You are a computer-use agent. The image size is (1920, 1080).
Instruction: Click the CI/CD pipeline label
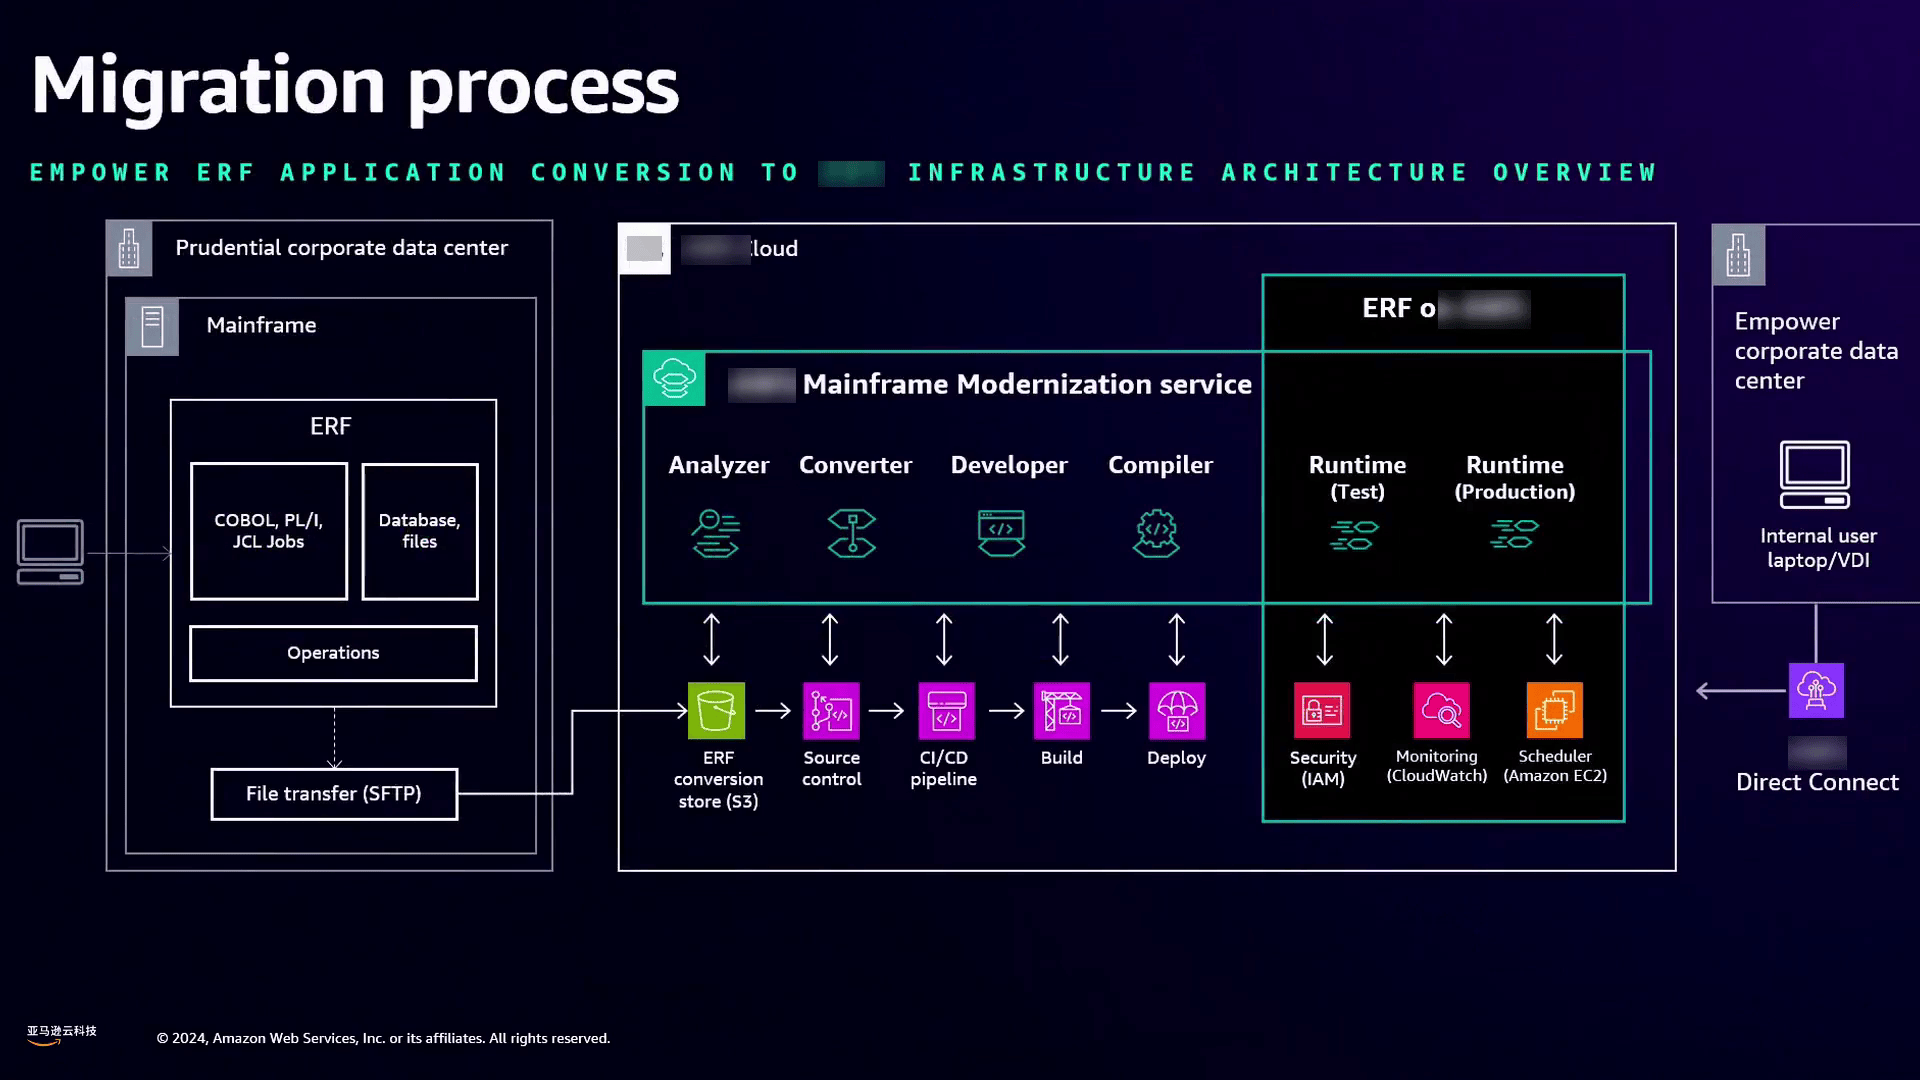coord(943,769)
